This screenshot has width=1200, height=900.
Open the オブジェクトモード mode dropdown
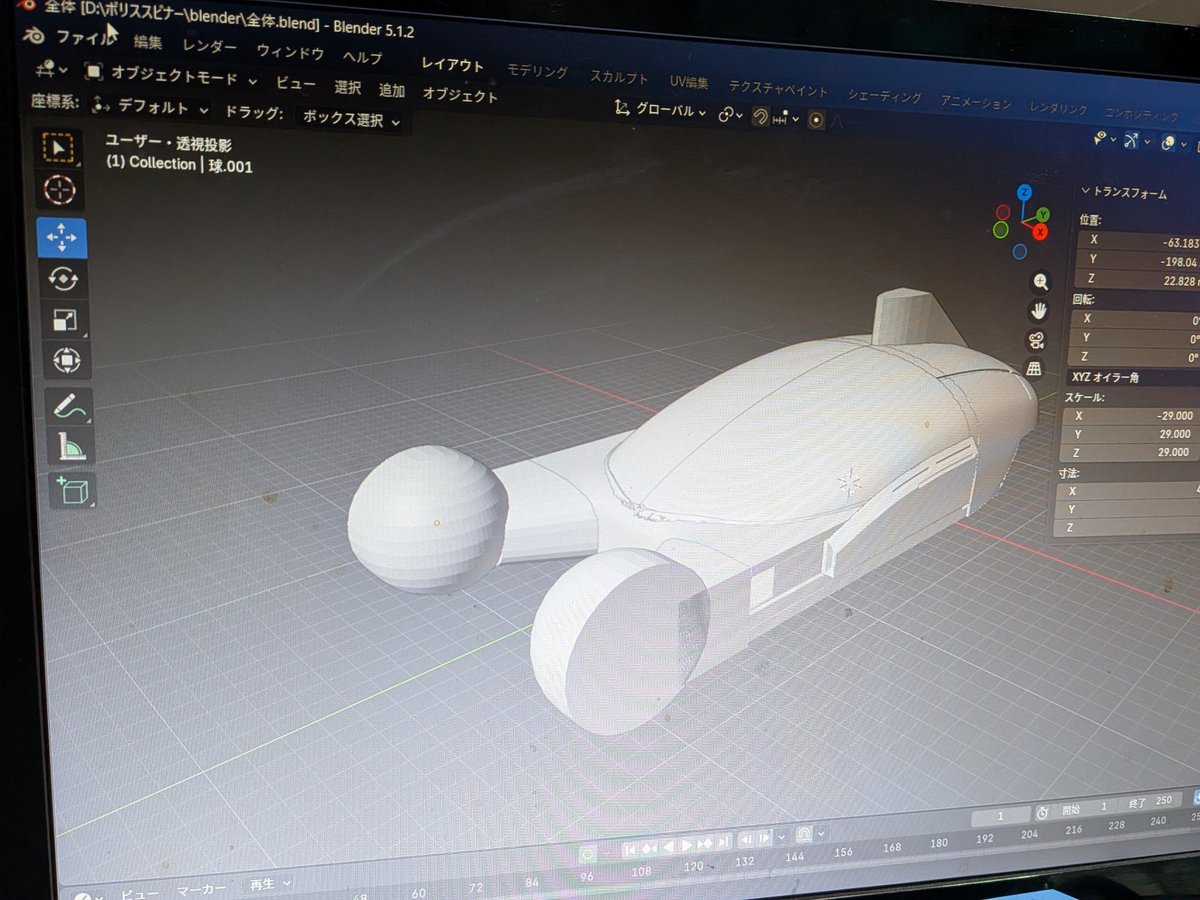pos(171,75)
